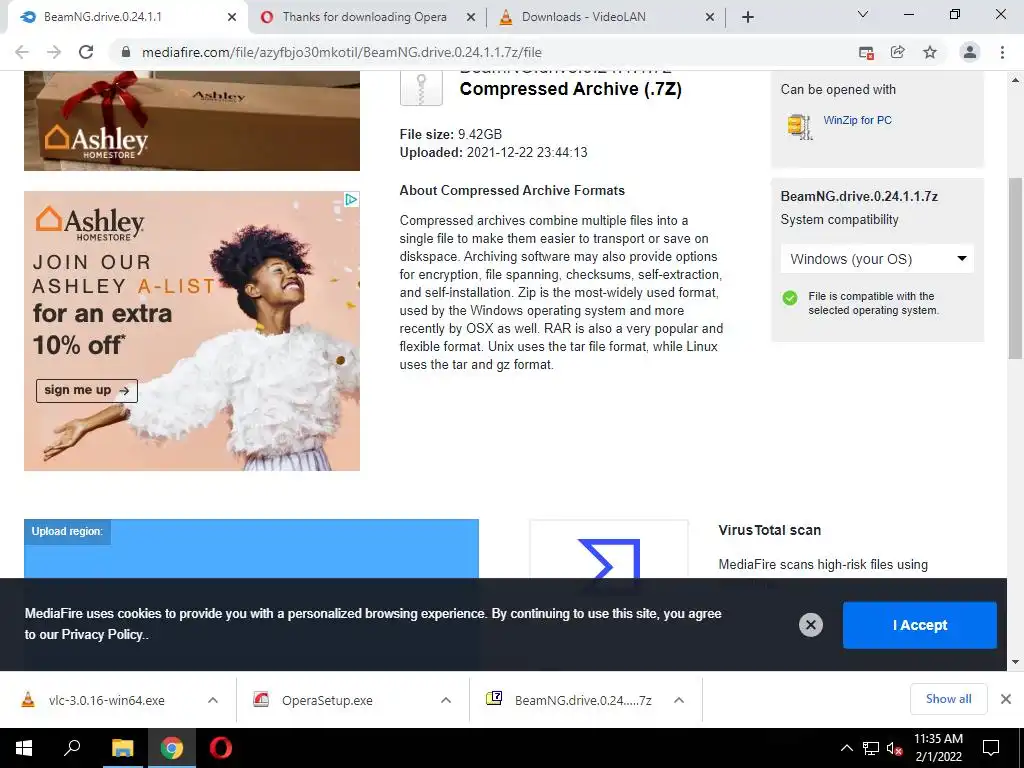Switch to Thanks for downloading Opera tab

click(366, 17)
